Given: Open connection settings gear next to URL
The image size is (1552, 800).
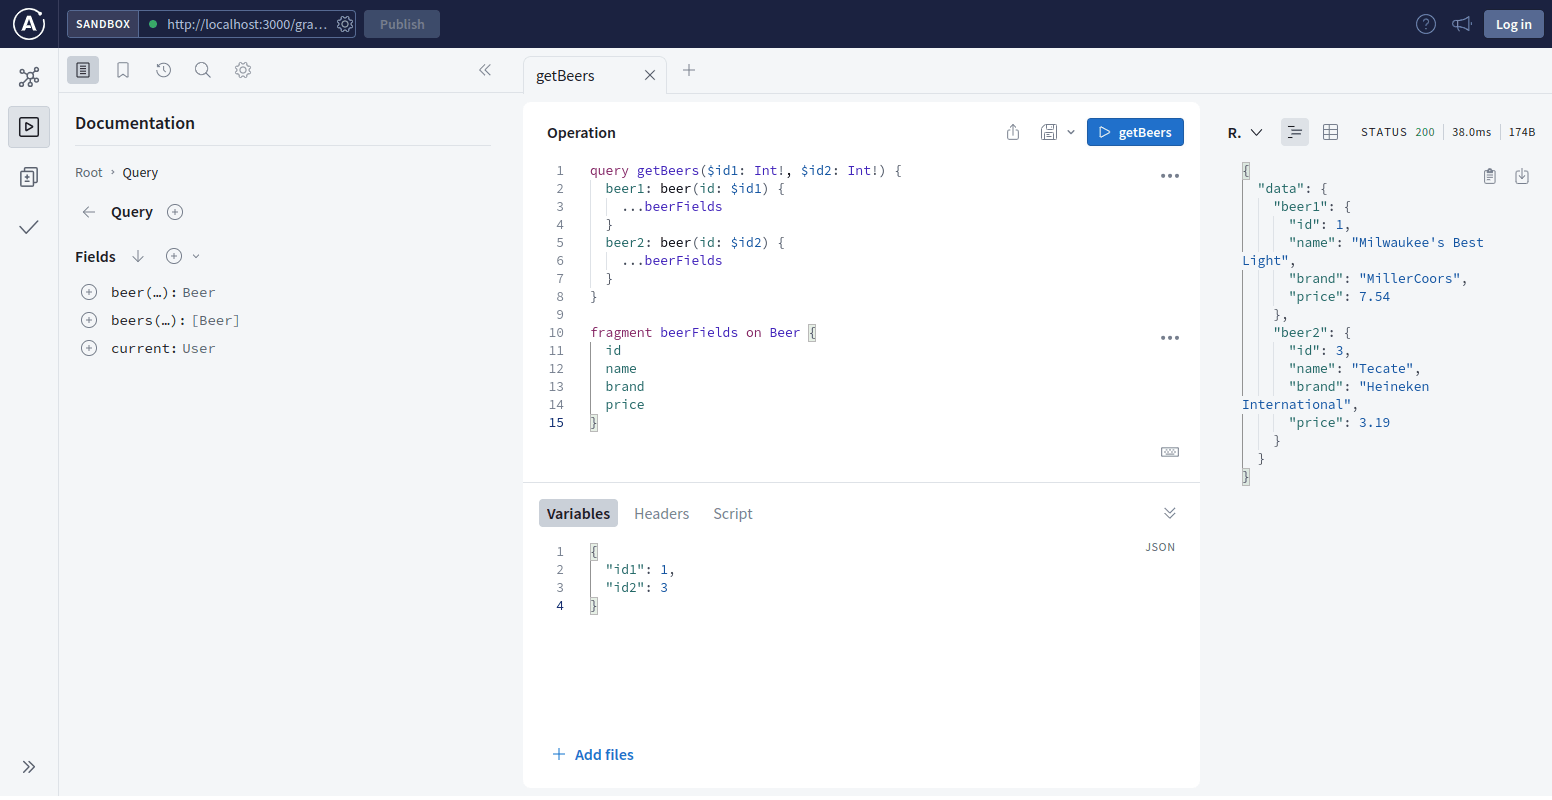Looking at the screenshot, I should 345,24.
